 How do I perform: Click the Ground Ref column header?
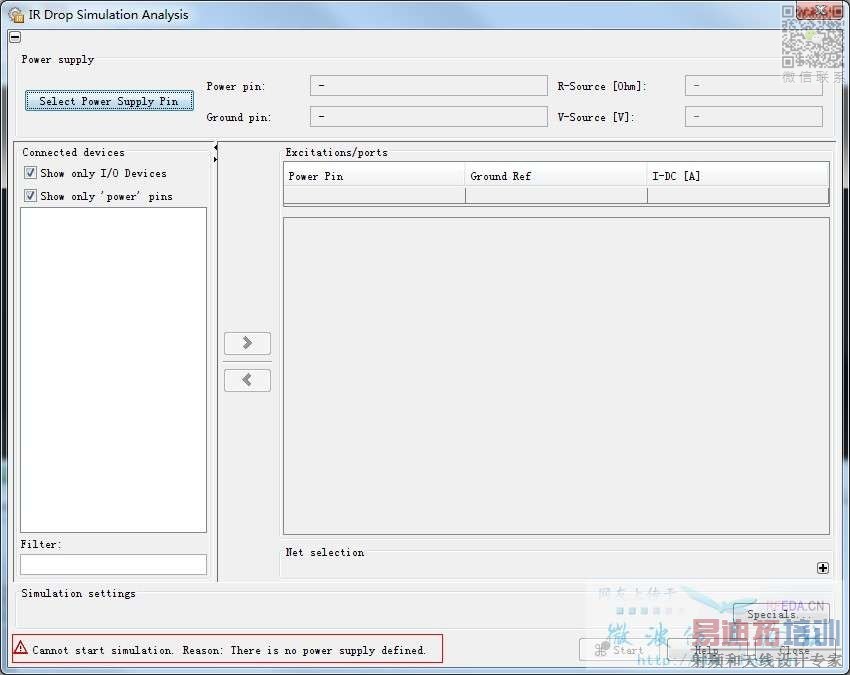click(556, 176)
